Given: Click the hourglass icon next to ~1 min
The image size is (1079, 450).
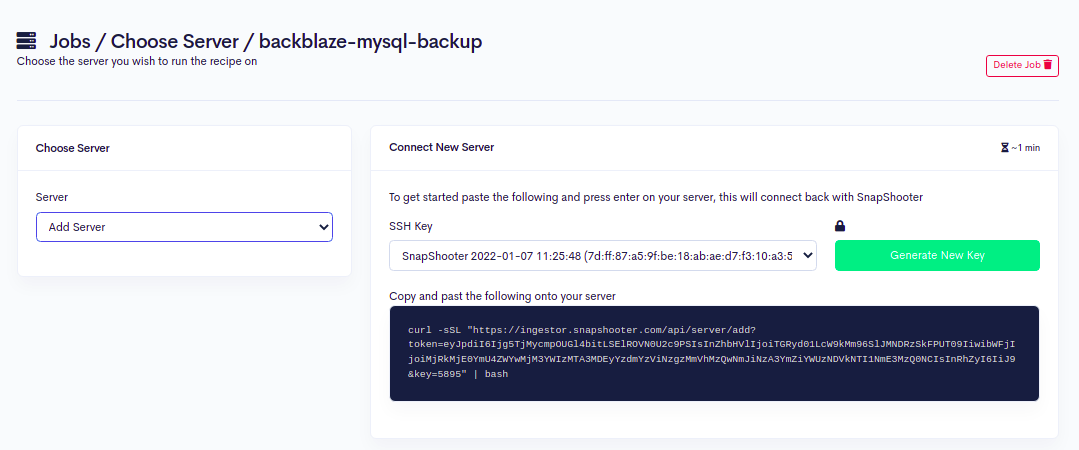Looking at the screenshot, I should (x=1005, y=148).
